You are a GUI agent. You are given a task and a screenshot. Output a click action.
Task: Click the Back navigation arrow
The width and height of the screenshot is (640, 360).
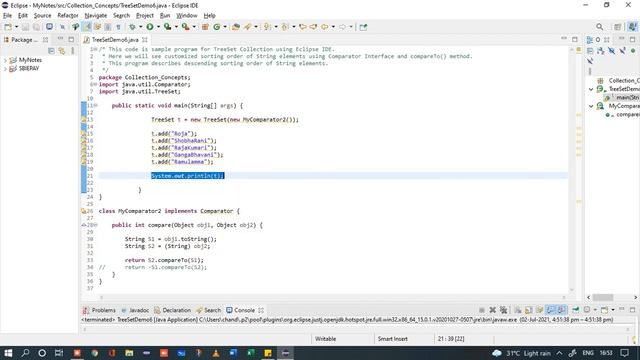(324, 27)
